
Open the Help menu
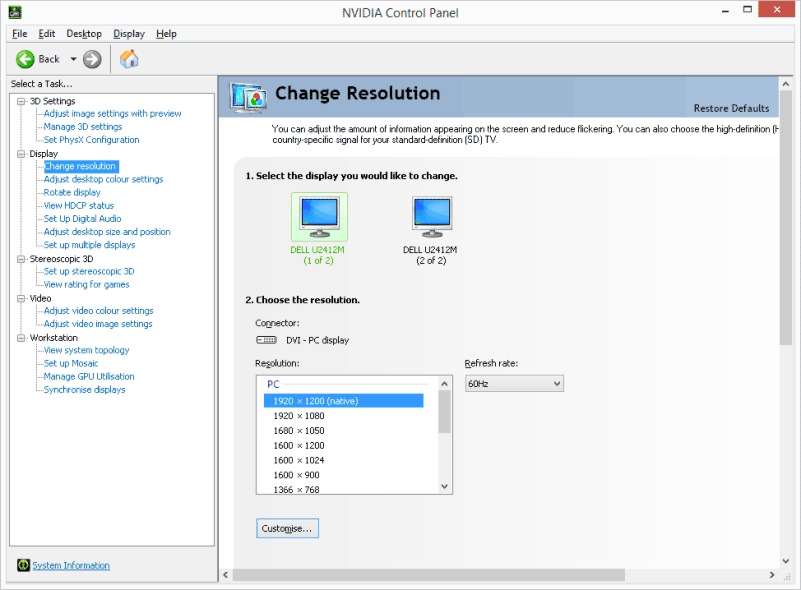point(166,34)
